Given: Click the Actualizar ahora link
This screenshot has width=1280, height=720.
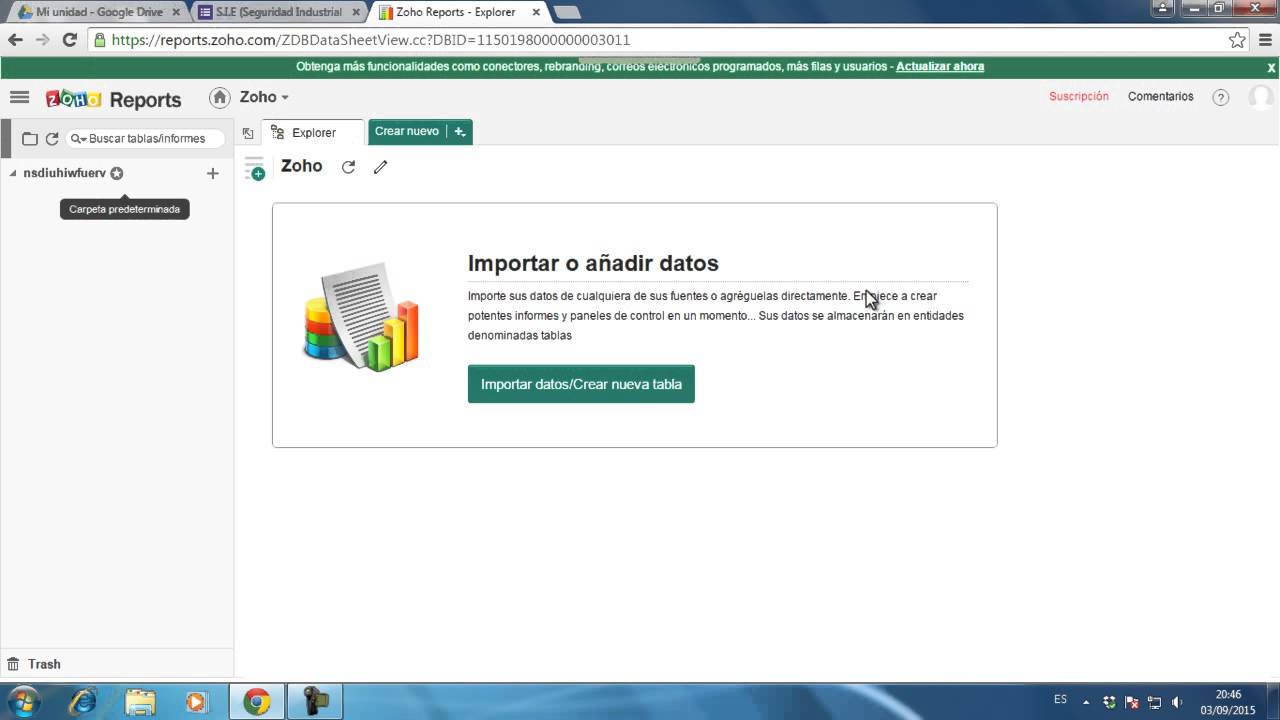Looking at the screenshot, I should pyautogui.click(x=940, y=66).
